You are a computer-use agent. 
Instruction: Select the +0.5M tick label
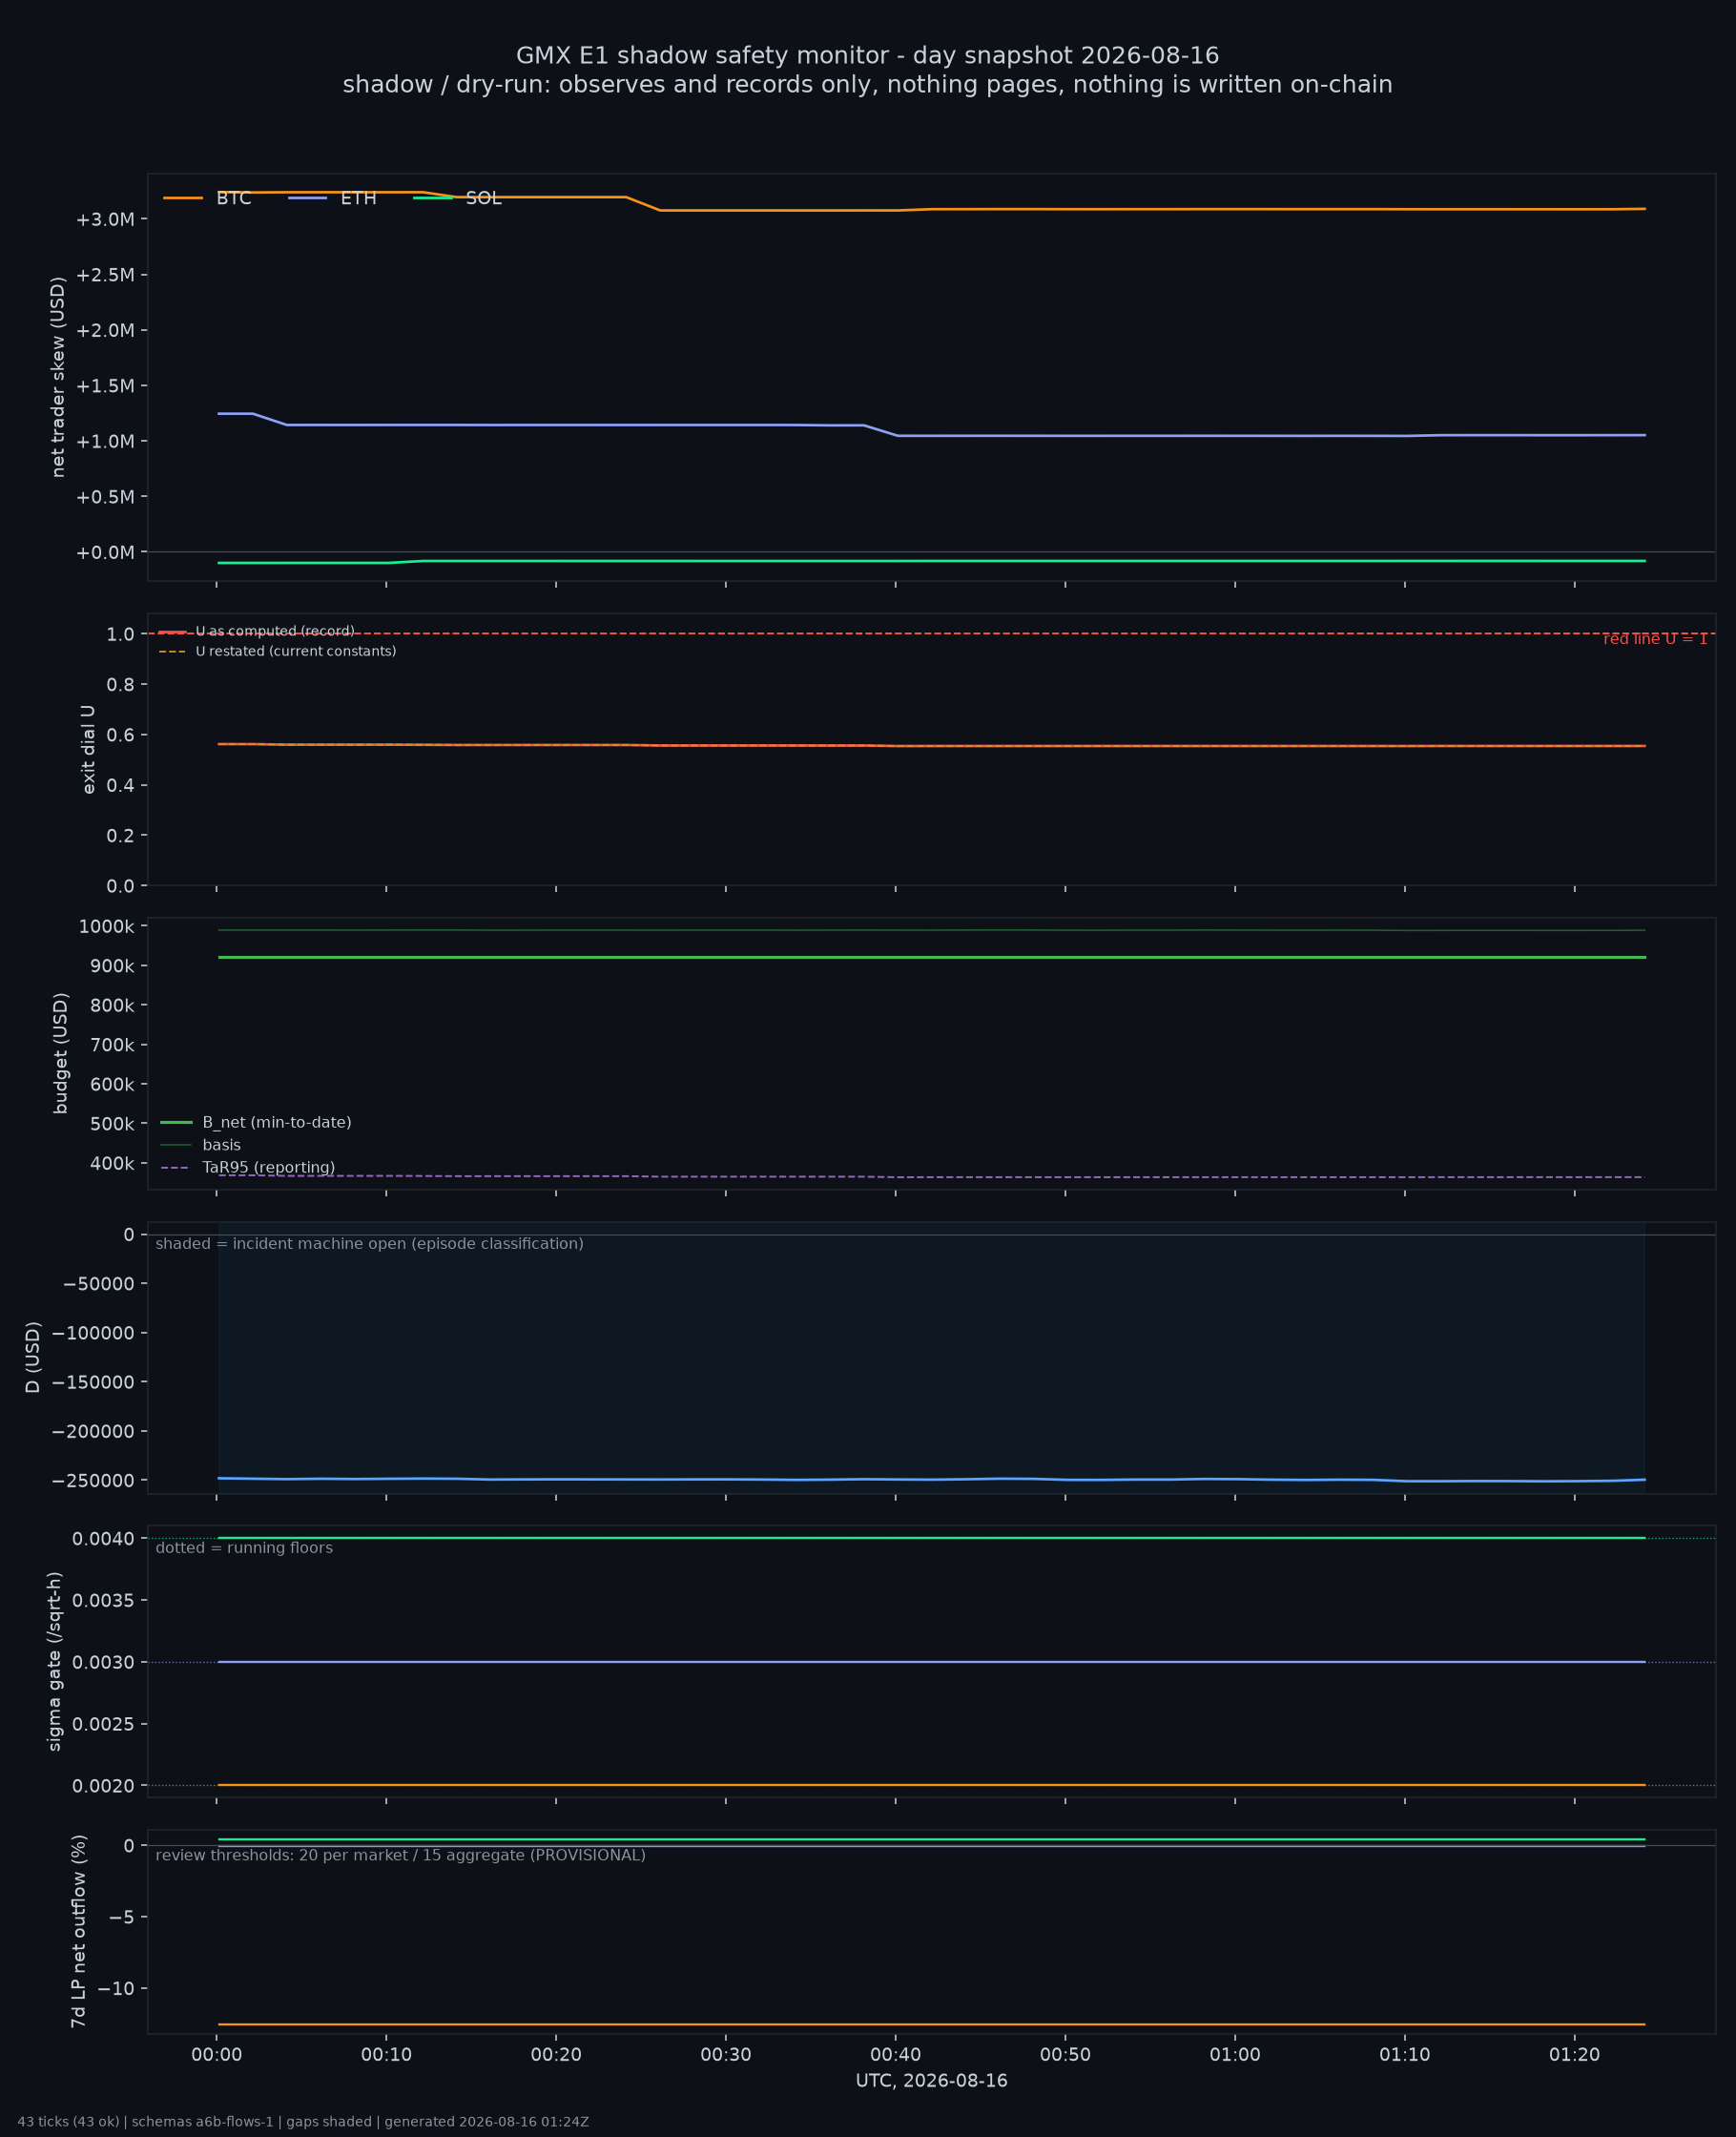click(x=105, y=497)
